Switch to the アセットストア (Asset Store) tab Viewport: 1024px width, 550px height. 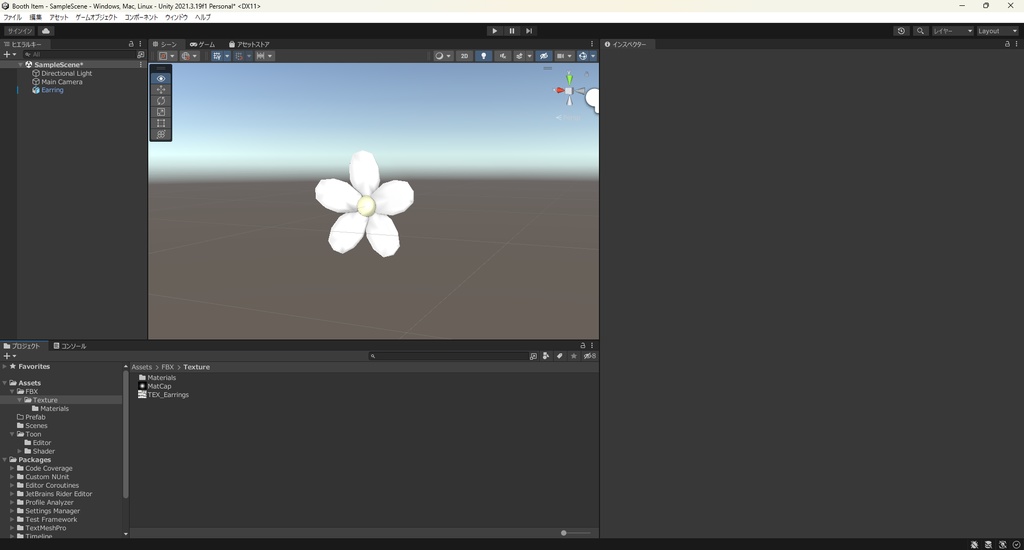tap(249, 44)
